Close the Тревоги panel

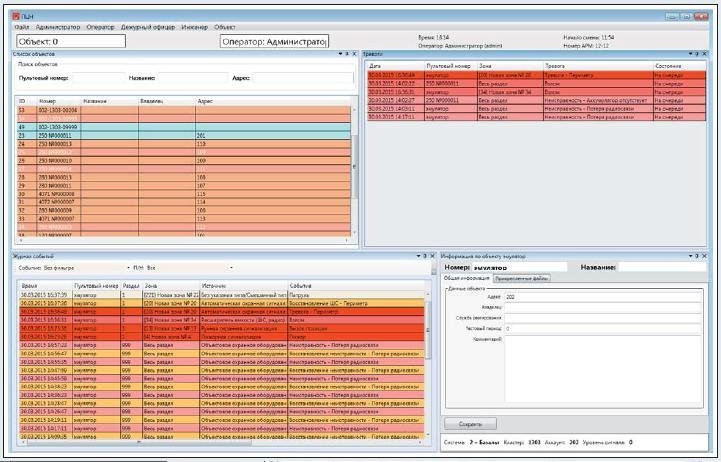[703, 53]
